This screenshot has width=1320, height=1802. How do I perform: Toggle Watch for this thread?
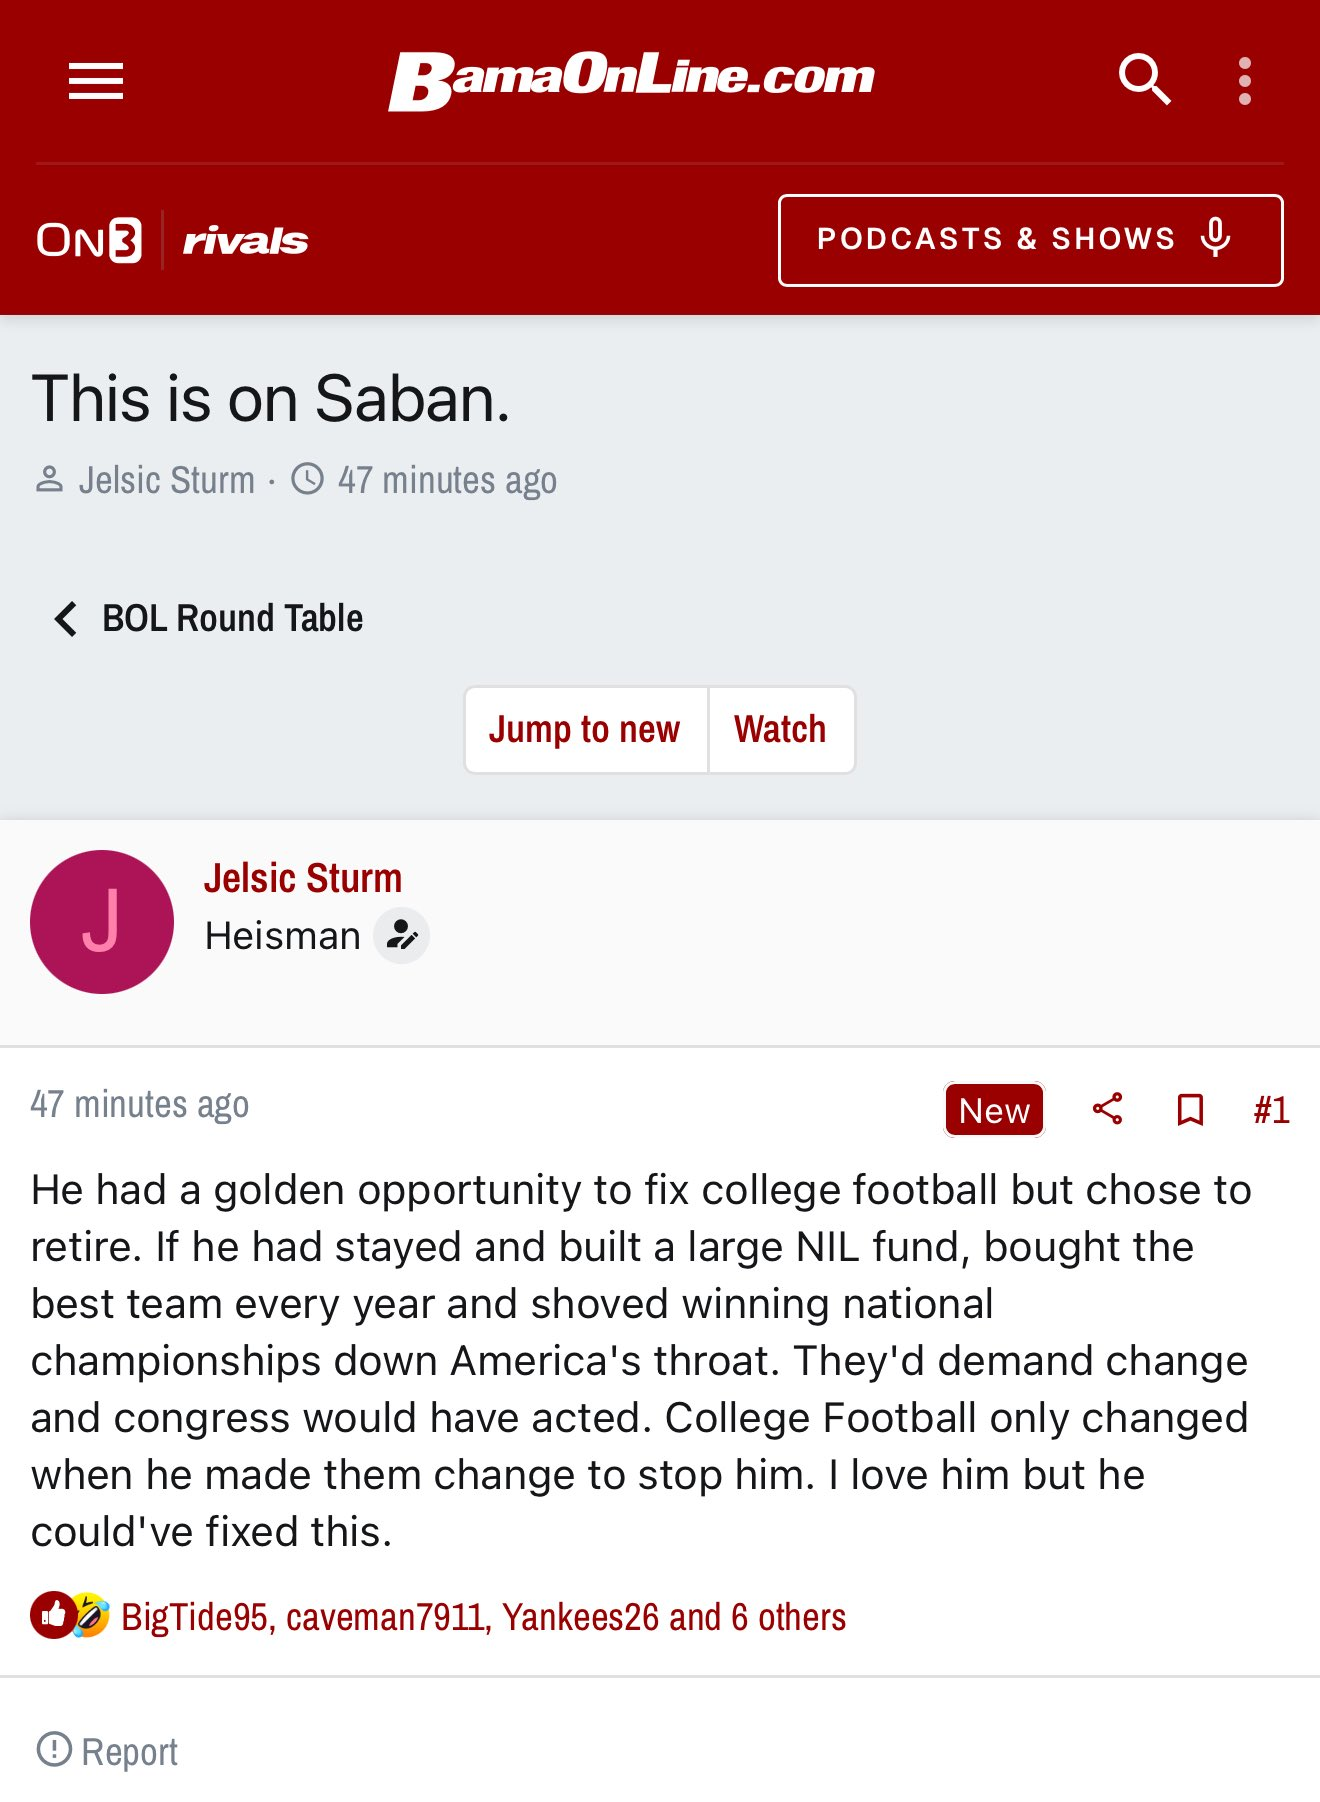(x=781, y=730)
